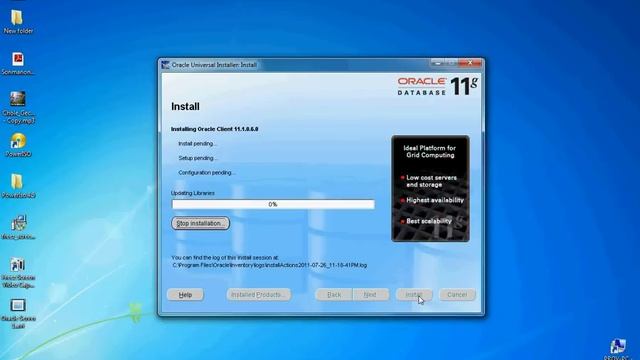
Task: Click the Oracle Database 11g logo
Action: [438, 86]
